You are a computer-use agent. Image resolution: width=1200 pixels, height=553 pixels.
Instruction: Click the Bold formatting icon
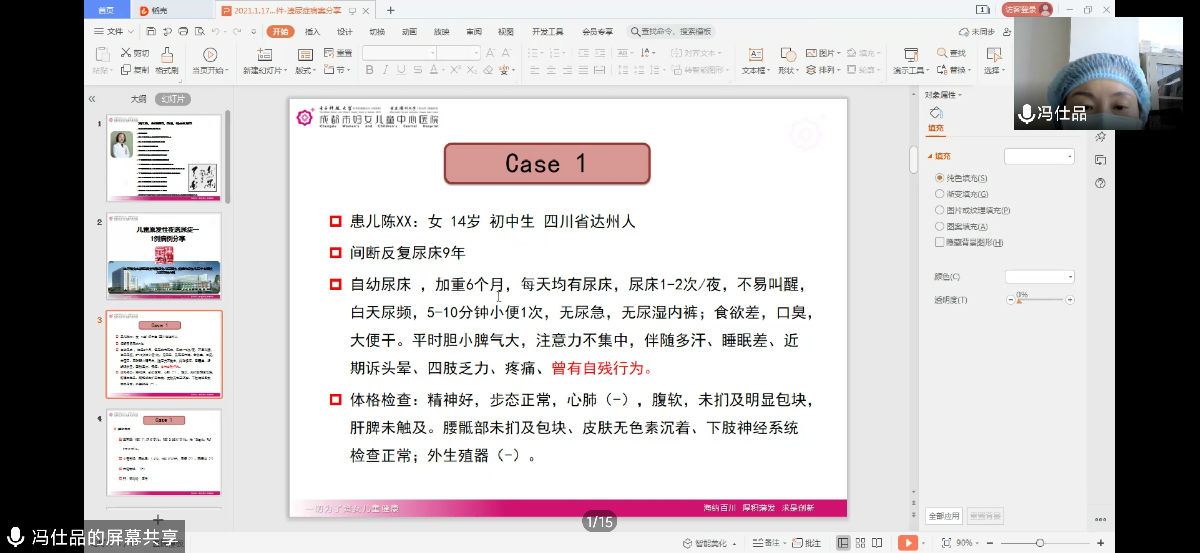pyautogui.click(x=370, y=70)
